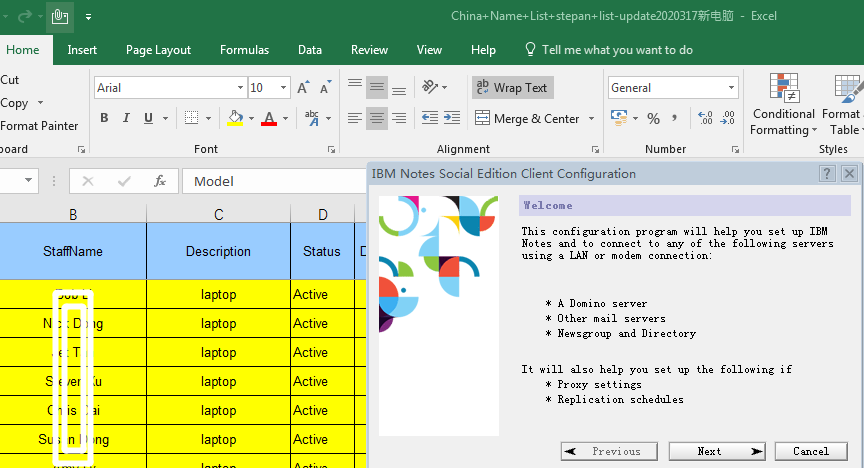
Task: Align text right
Action: pyautogui.click(x=399, y=118)
